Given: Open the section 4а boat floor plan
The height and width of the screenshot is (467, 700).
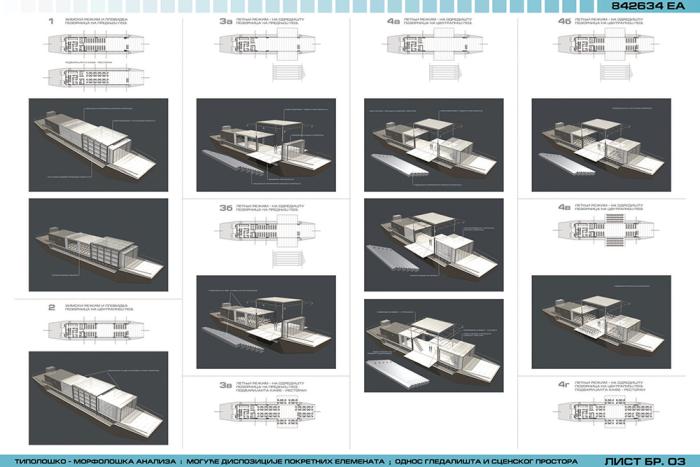Looking at the screenshot, I should click(436, 44).
